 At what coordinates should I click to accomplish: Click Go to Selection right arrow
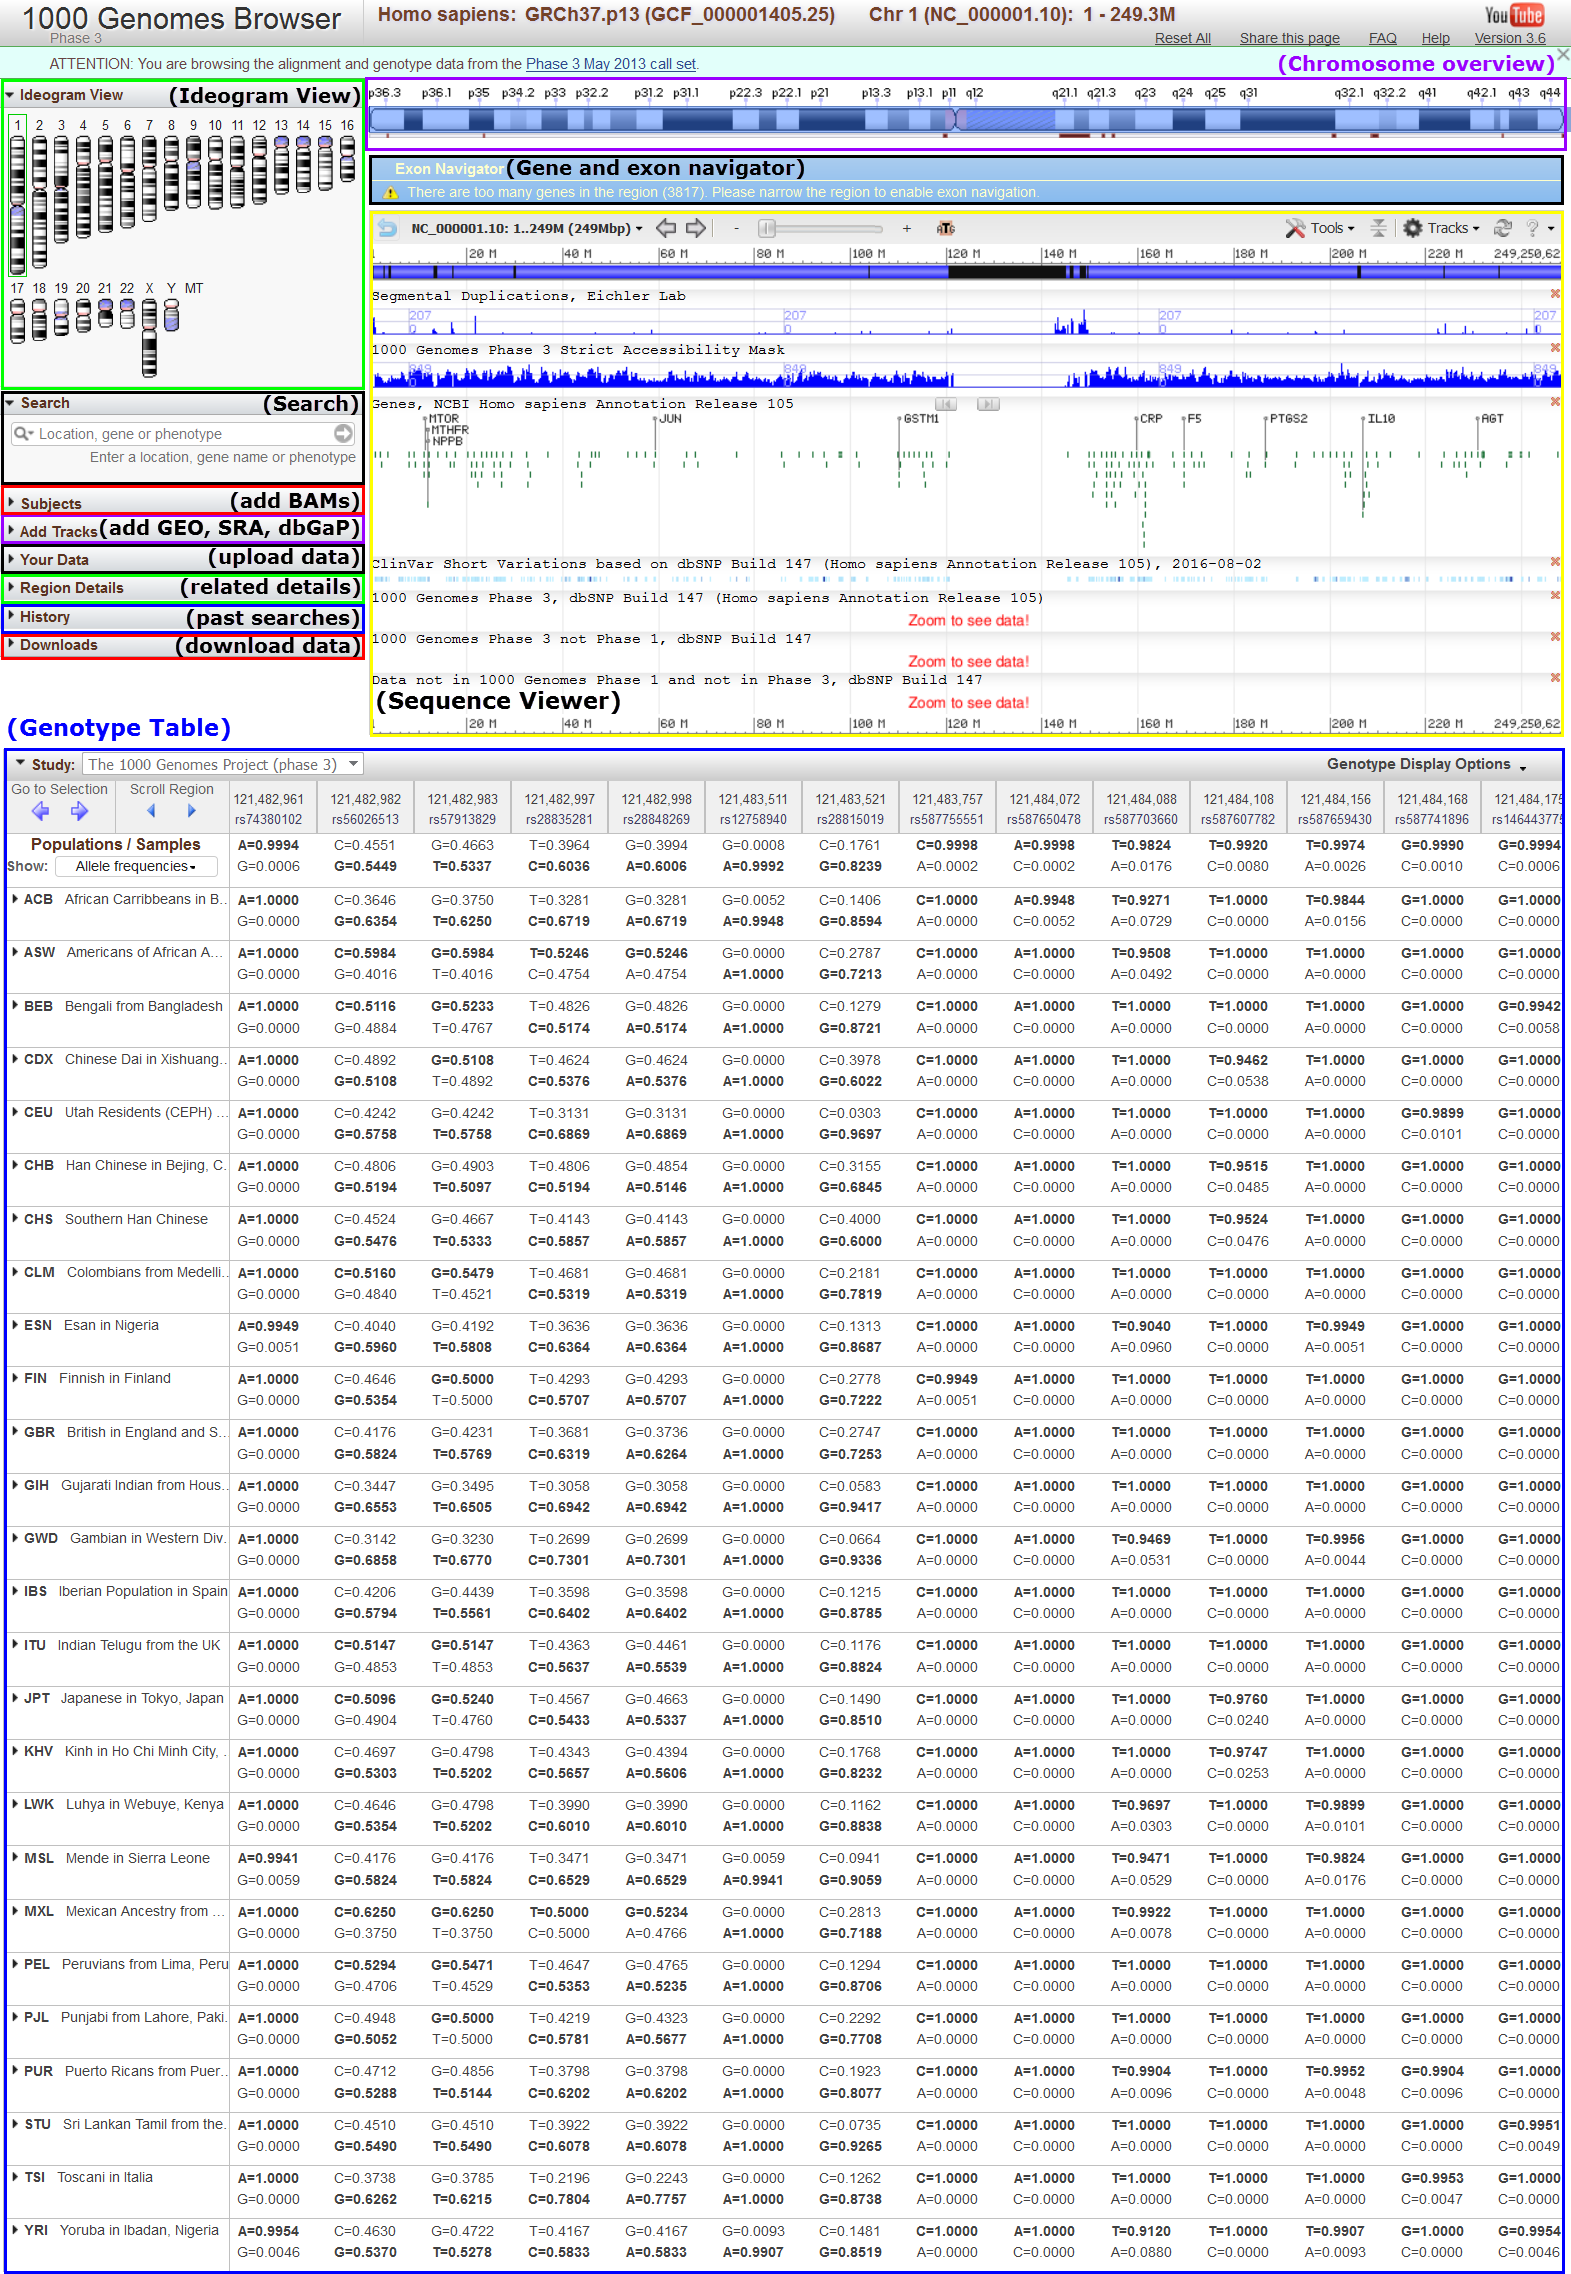79,811
